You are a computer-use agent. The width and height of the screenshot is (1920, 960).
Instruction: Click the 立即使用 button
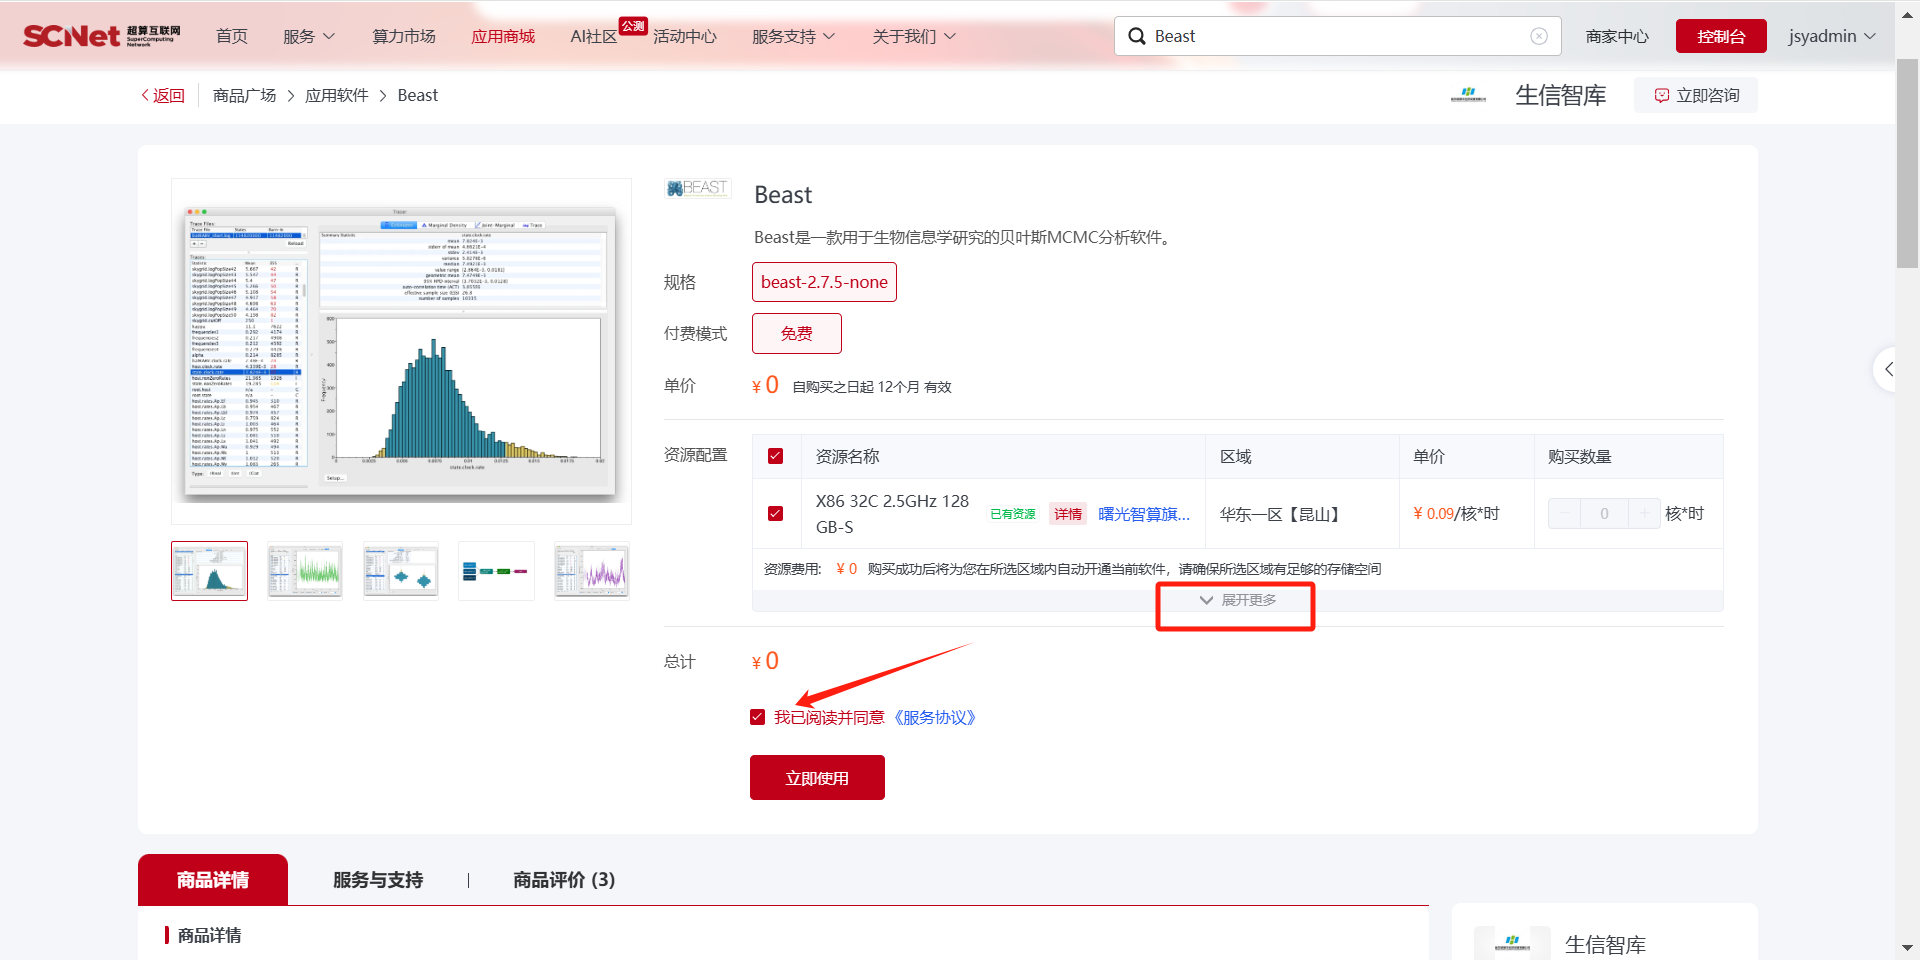(817, 778)
